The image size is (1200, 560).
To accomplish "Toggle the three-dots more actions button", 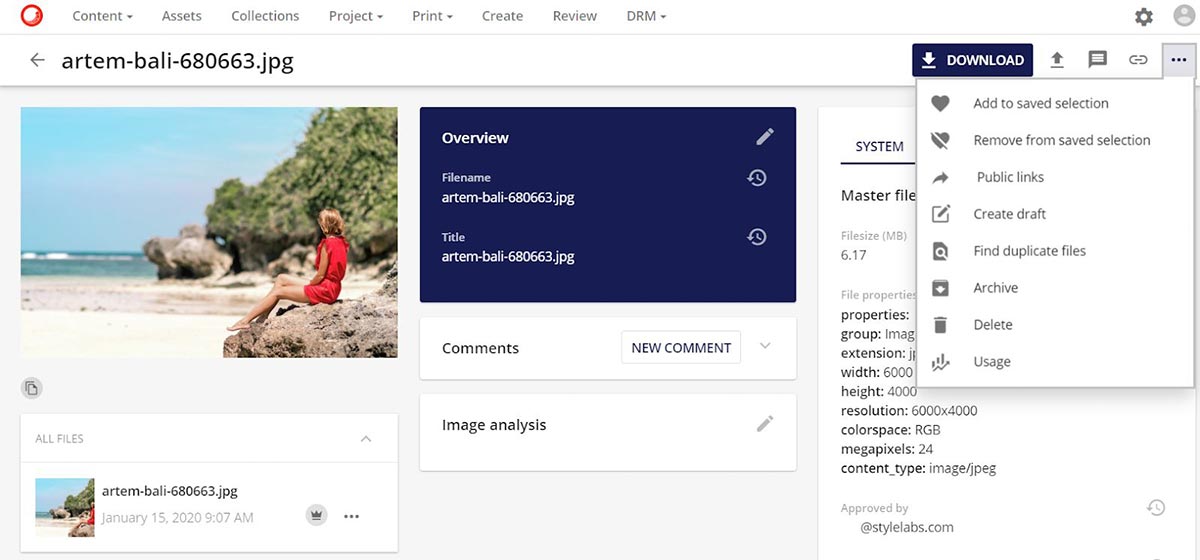I will click(x=1179, y=60).
